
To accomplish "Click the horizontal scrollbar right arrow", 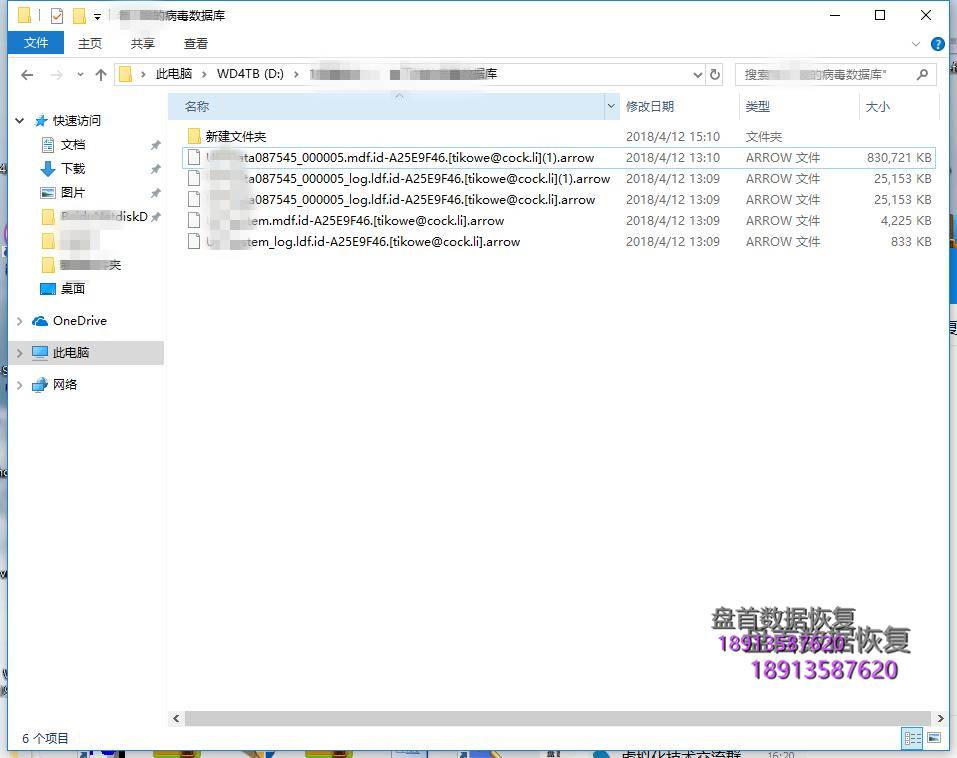I will click(940, 718).
